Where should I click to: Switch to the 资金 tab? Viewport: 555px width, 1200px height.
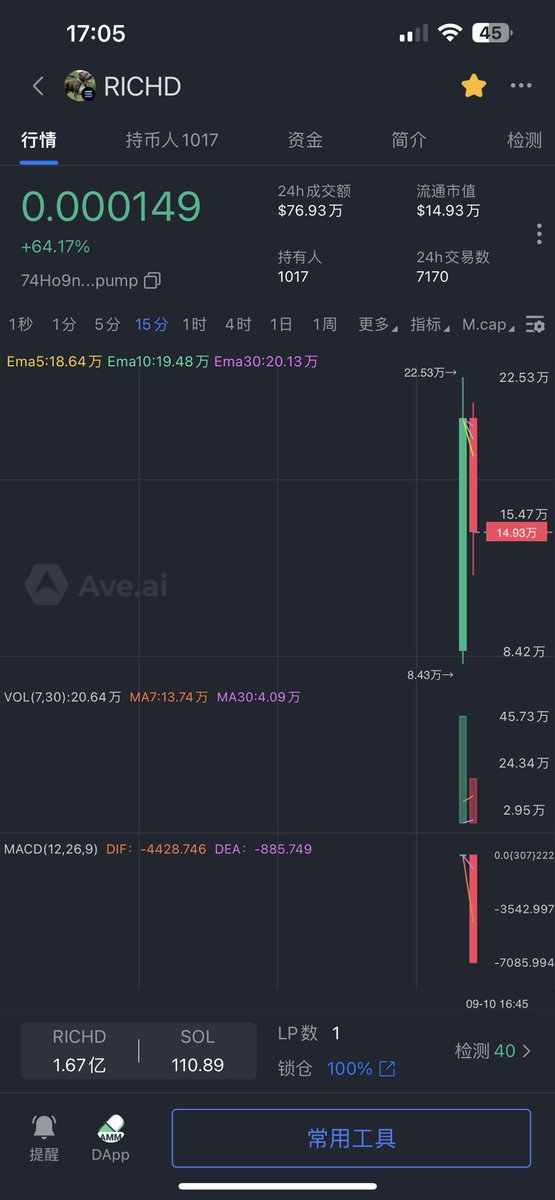[x=305, y=140]
